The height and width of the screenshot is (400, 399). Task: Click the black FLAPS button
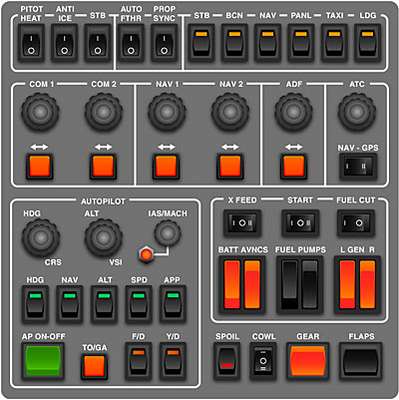361,361
